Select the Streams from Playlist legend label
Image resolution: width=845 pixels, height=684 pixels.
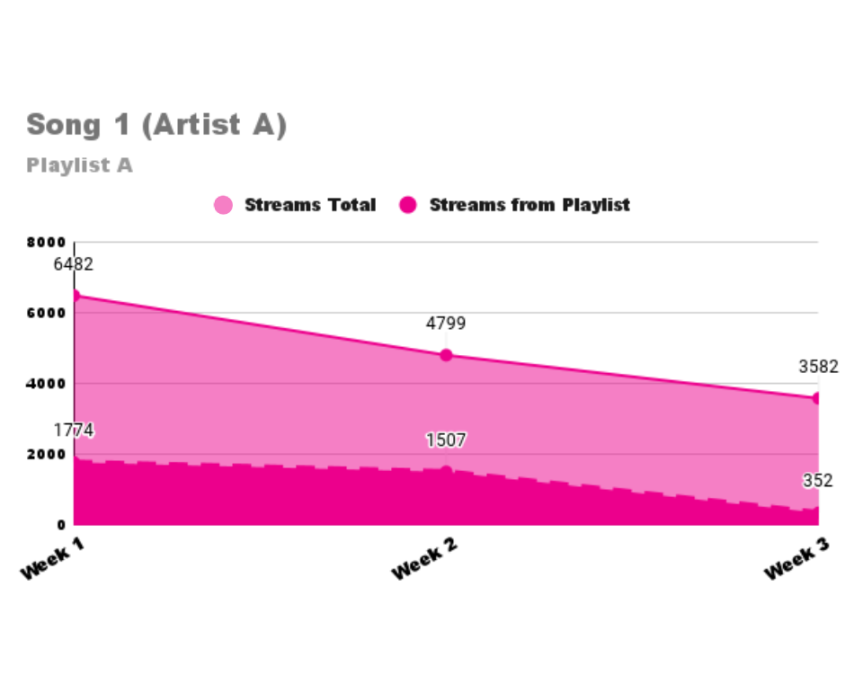point(529,205)
